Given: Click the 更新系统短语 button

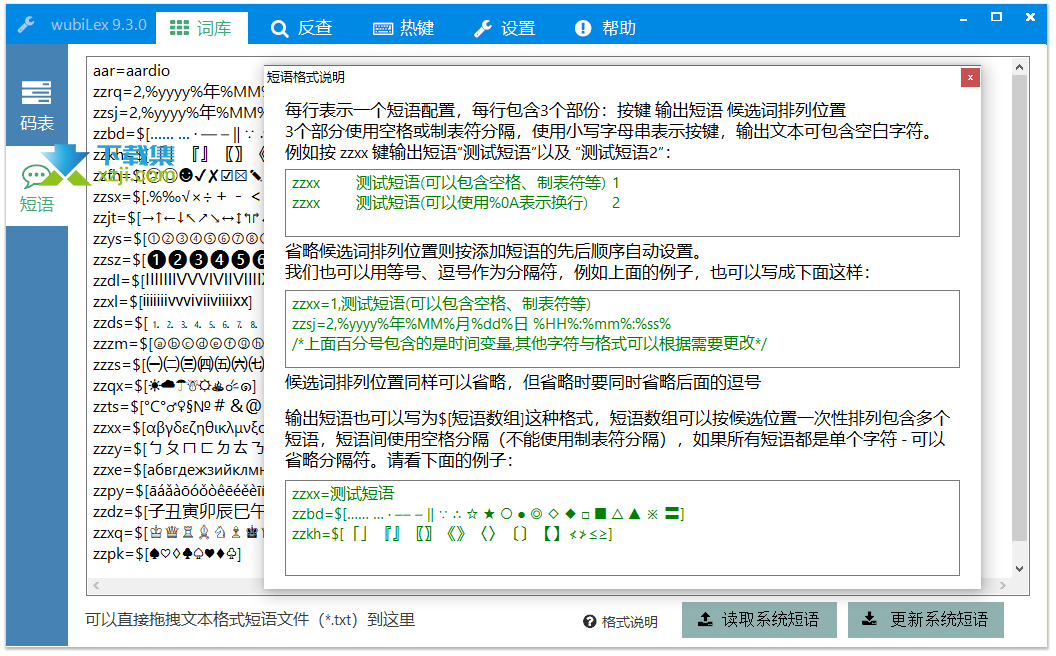Looking at the screenshot, I should coord(926,620).
